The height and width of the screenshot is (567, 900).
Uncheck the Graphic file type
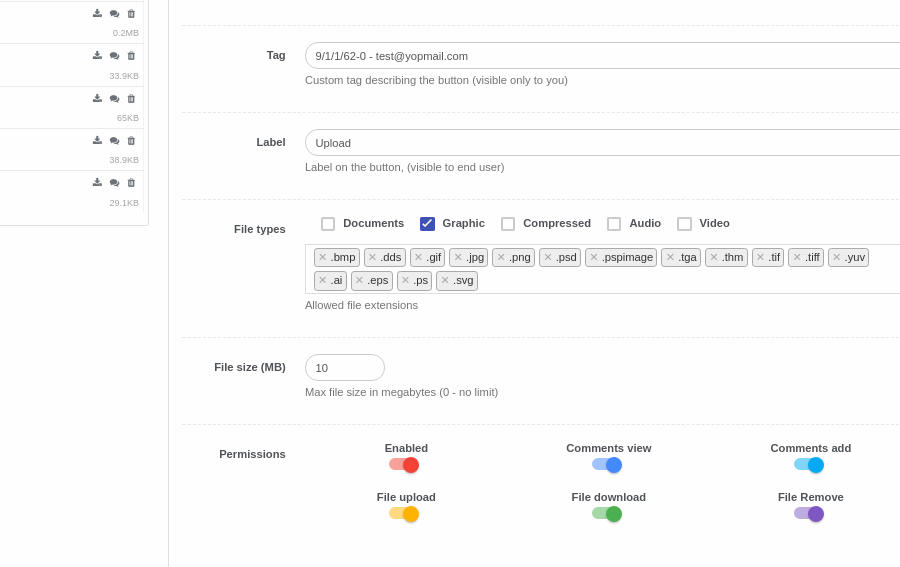click(x=427, y=224)
